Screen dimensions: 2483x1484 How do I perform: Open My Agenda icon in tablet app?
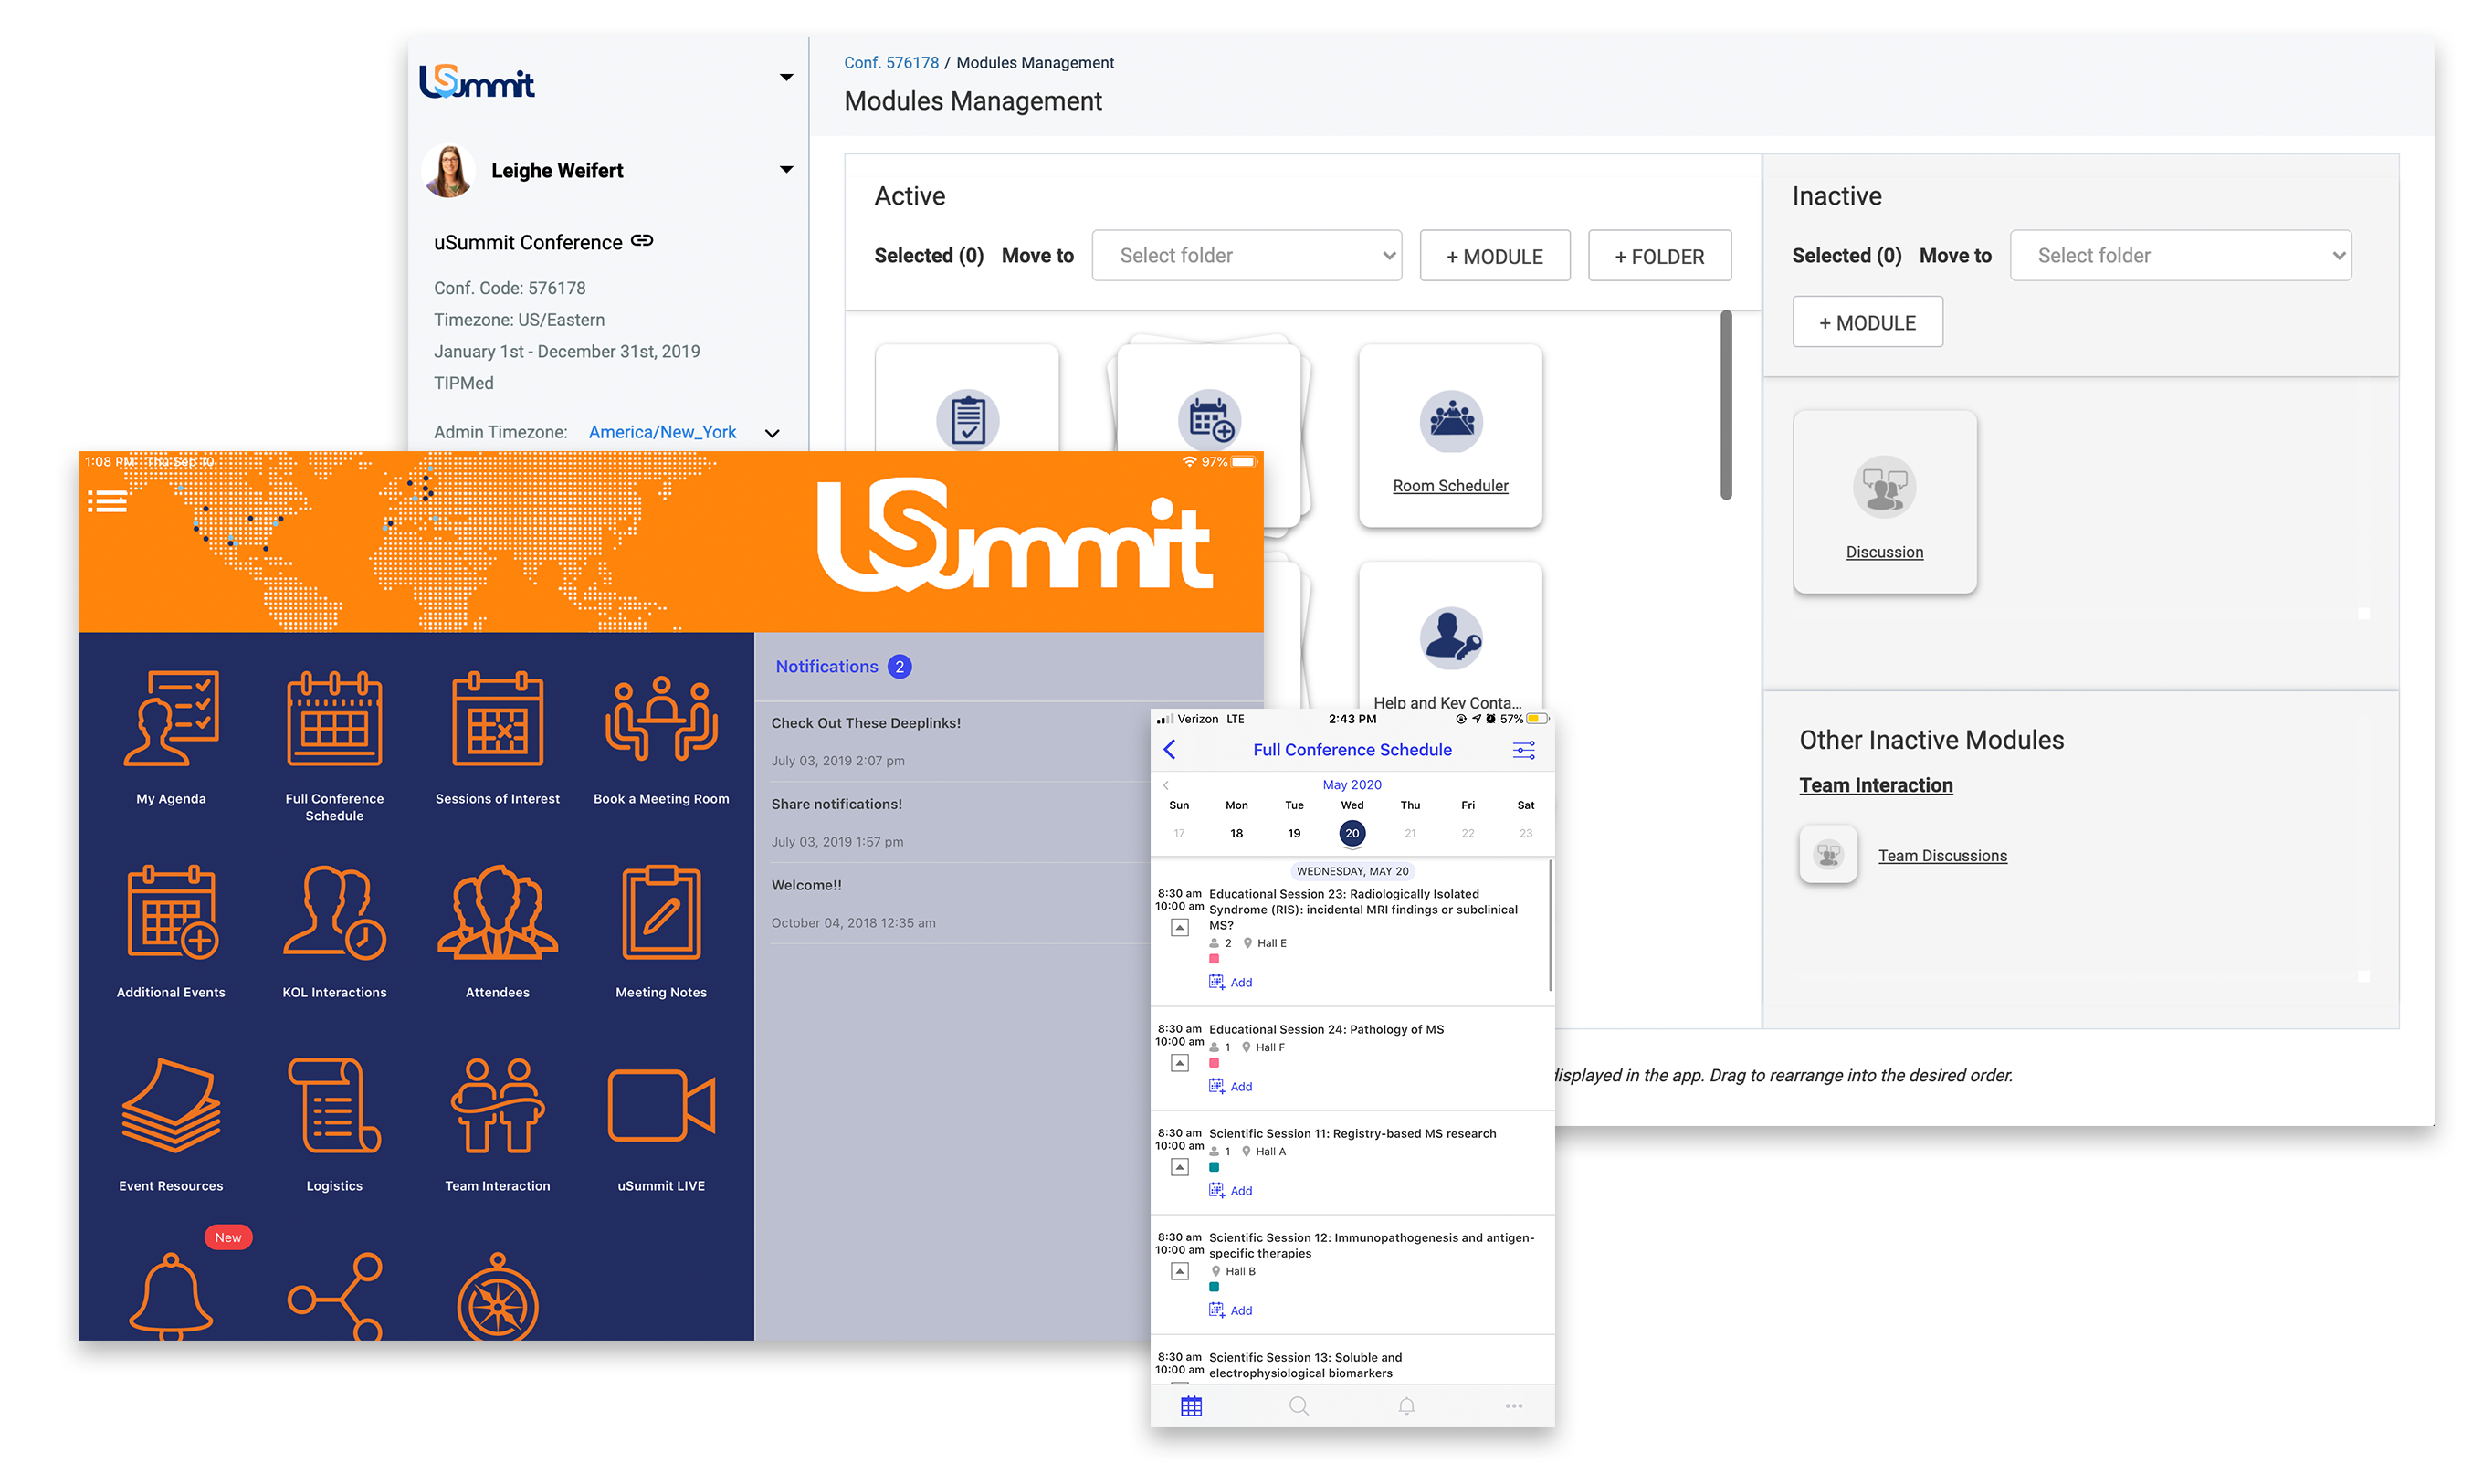point(171,718)
